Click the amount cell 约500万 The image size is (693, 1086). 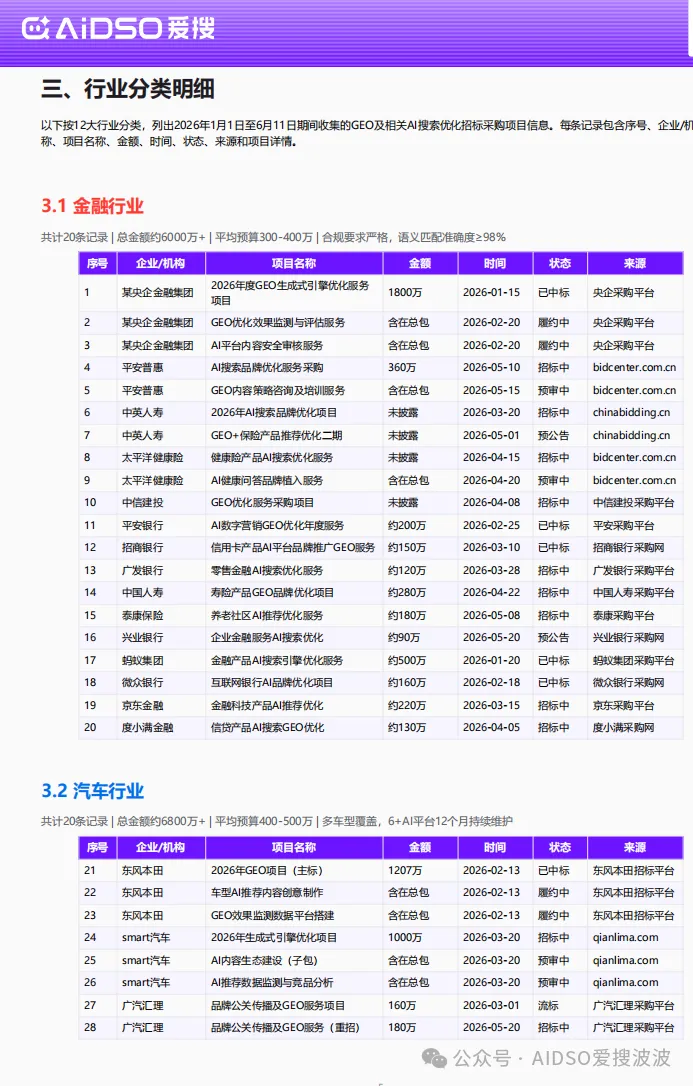(407, 660)
